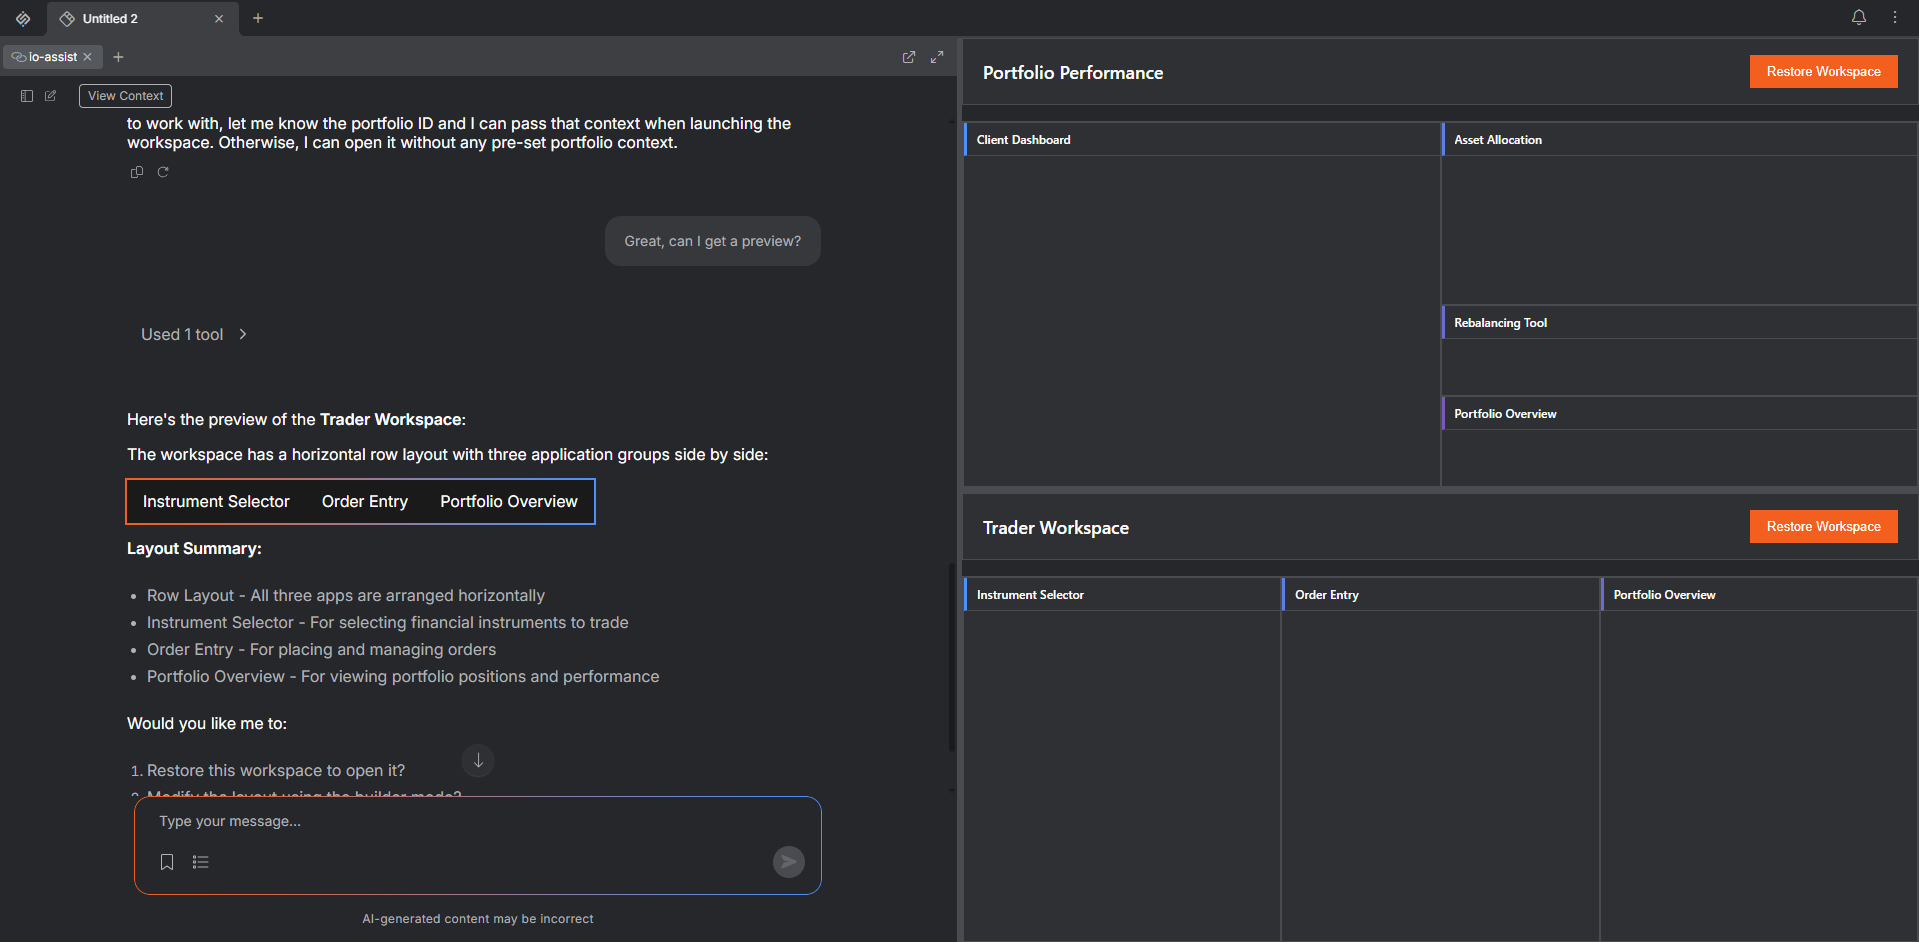Select Client Dashboard pane in Portfolio Performance

click(1201, 140)
